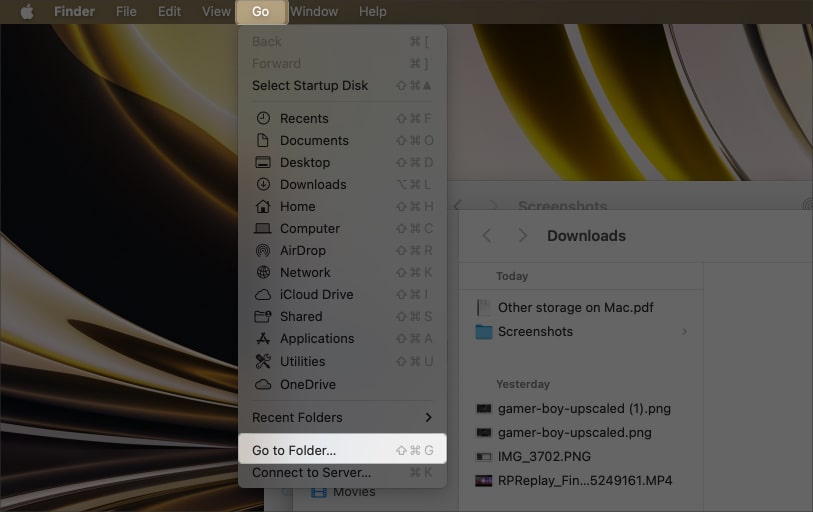Screen dimensions: 813x512
Task: Select Downloads label in Go menu
Action: [313, 184]
